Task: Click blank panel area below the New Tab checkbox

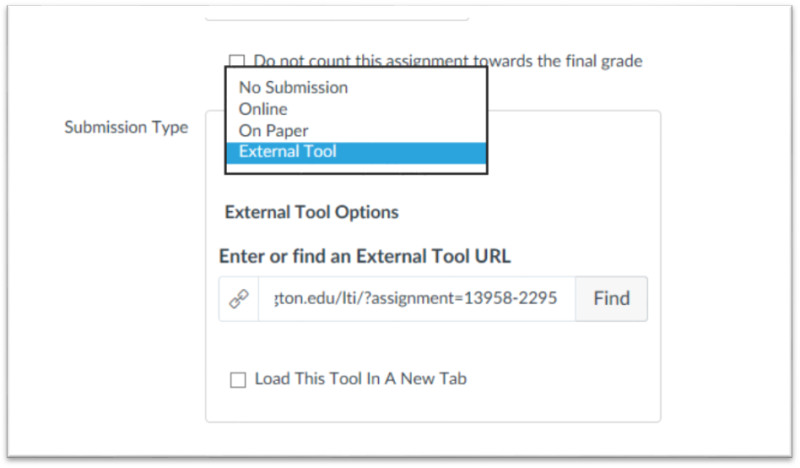Action: [x=433, y=406]
